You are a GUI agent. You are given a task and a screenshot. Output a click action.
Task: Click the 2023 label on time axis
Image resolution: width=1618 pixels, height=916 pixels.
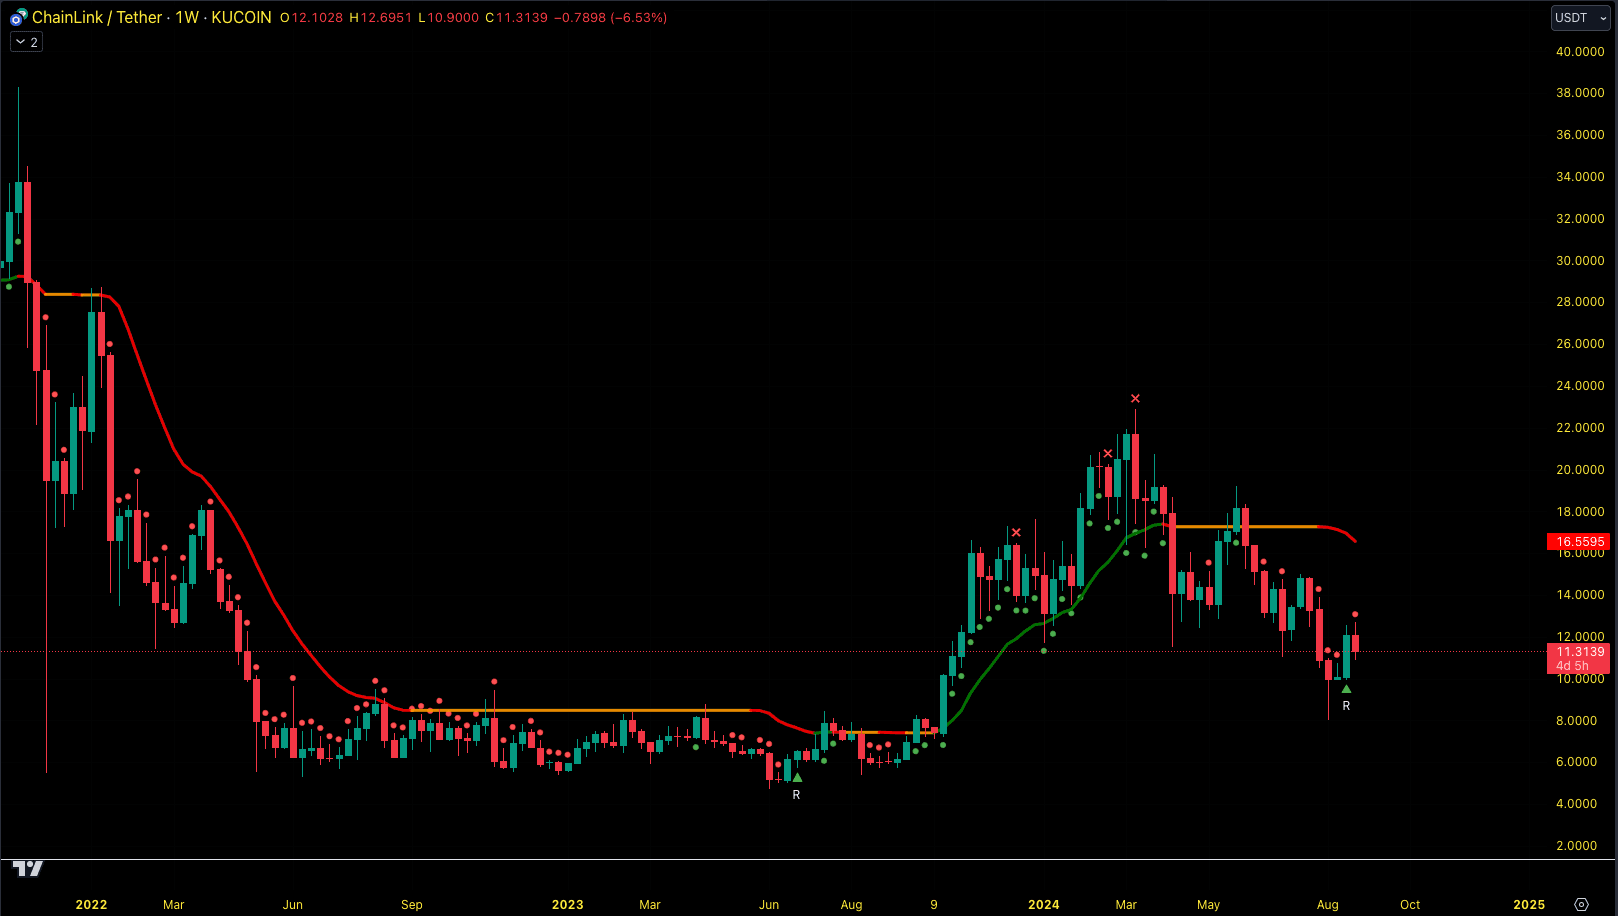coord(567,904)
